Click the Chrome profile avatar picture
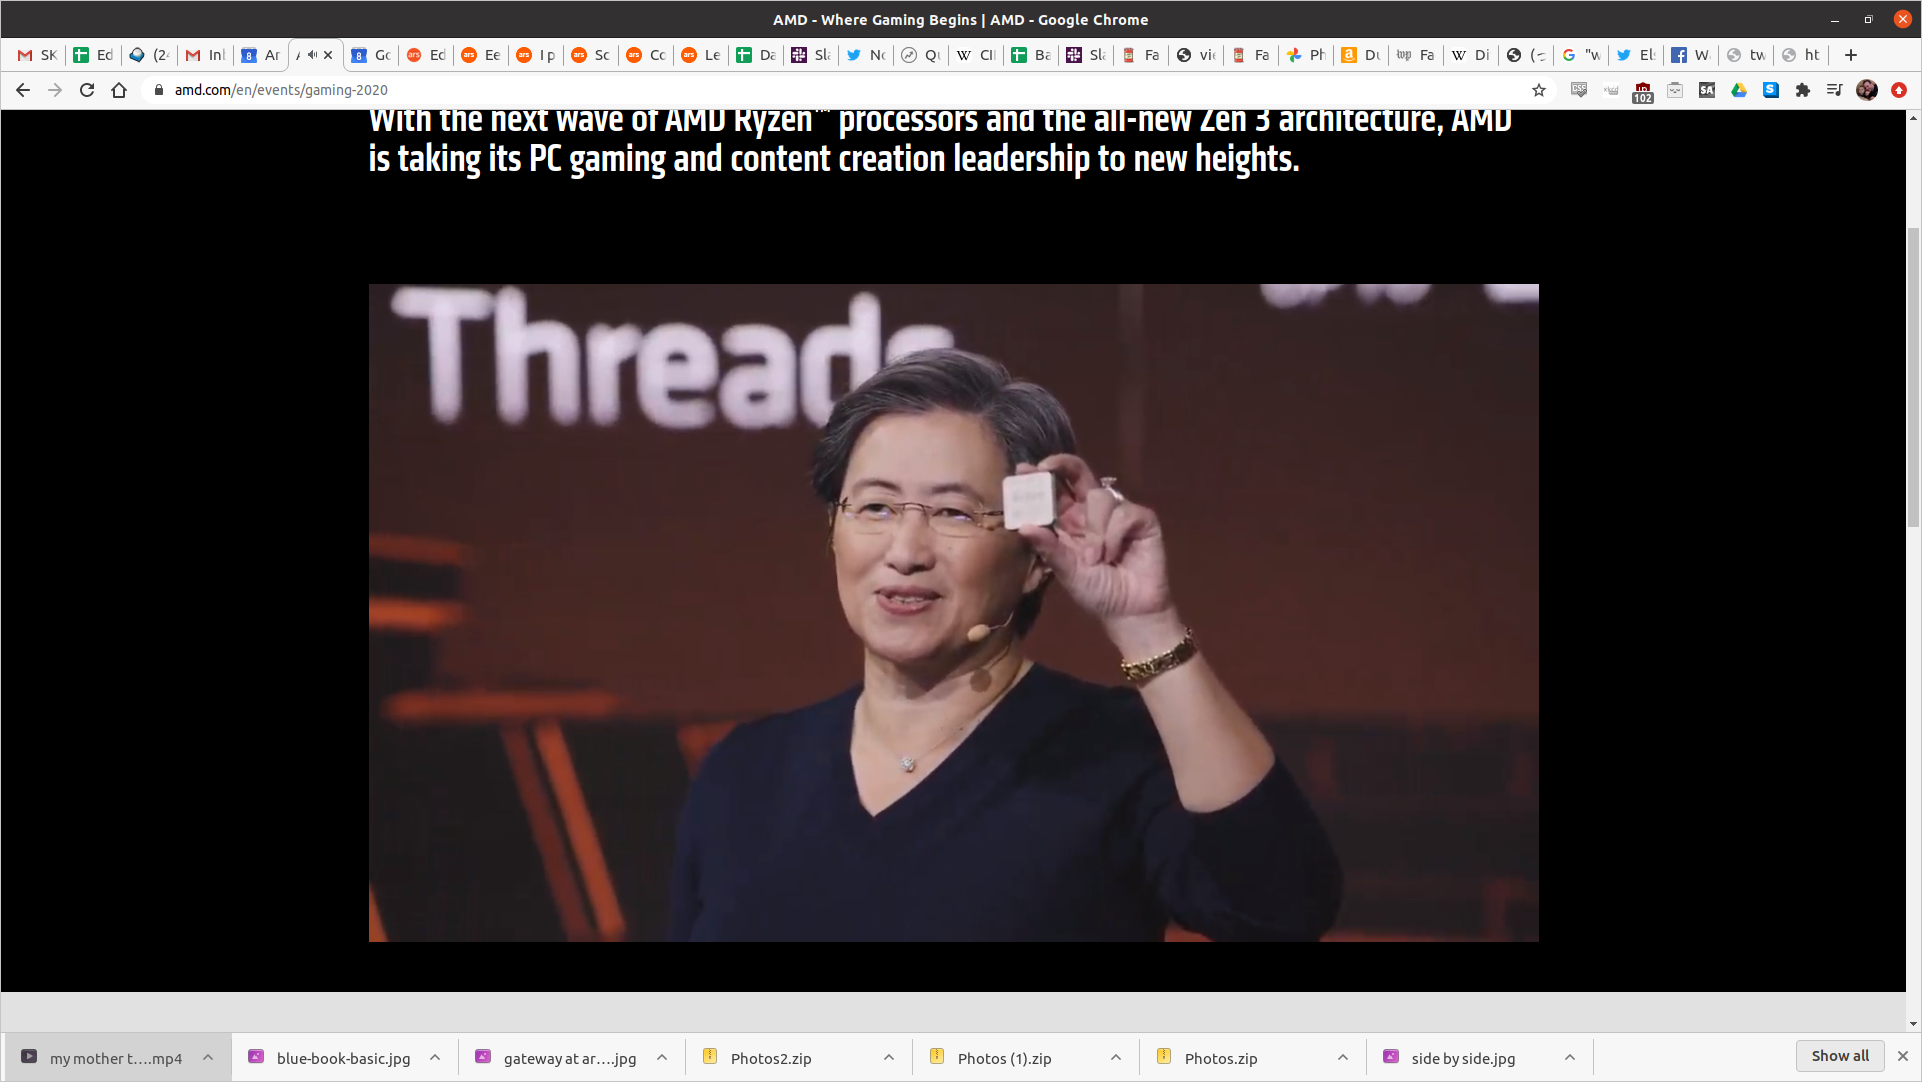Viewport: 1922px width, 1082px height. 1867,90
